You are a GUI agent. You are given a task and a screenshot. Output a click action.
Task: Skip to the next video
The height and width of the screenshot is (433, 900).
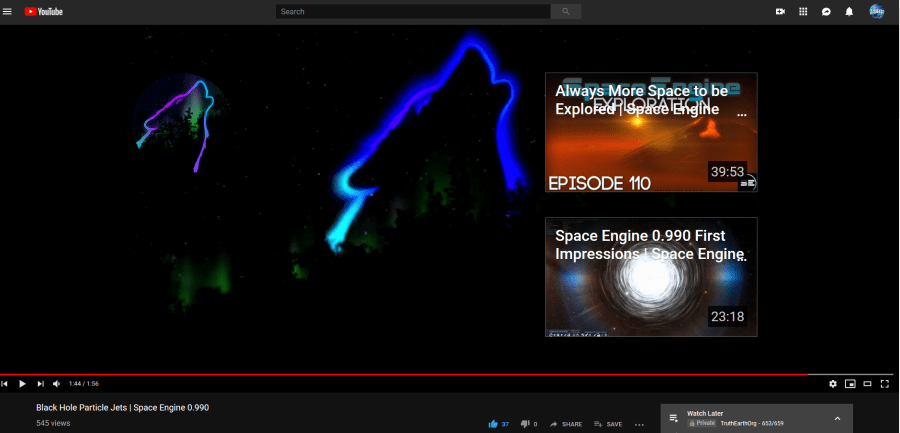tap(40, 384)
